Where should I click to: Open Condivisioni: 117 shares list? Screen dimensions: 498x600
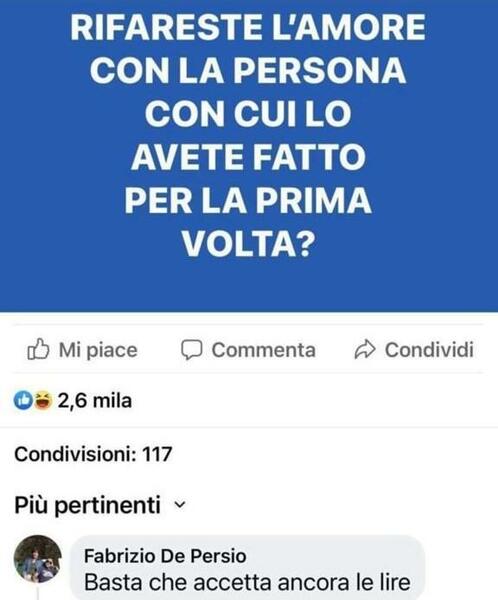93,454
